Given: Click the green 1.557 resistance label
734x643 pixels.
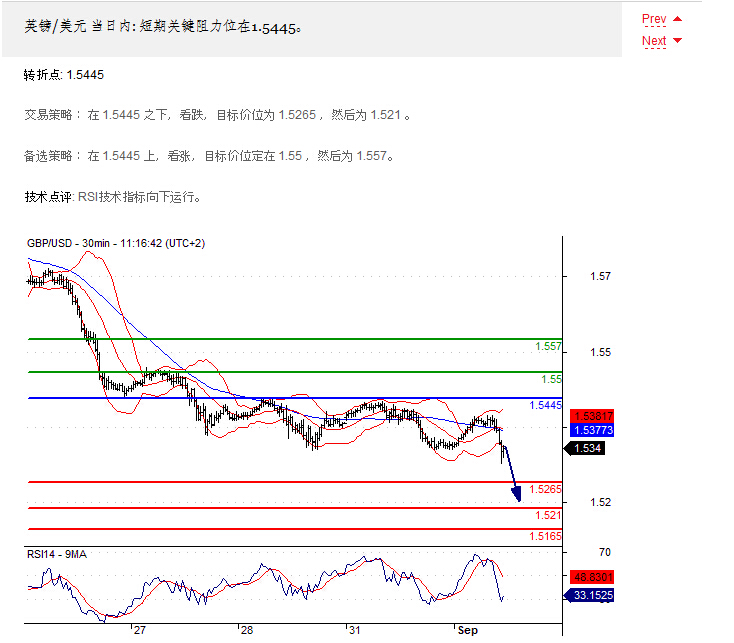Looking at the screenshot, I should coord(548,346).
